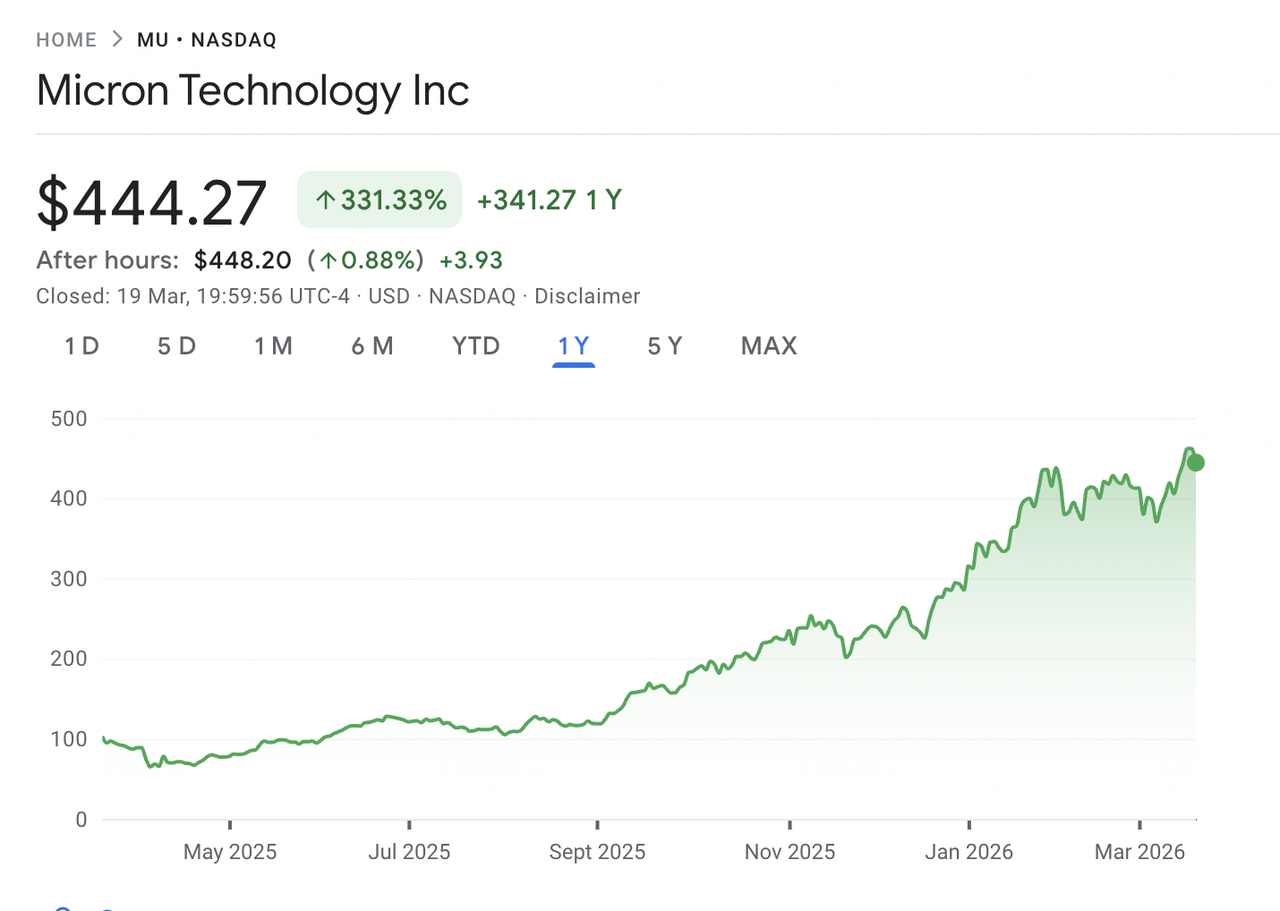Switch chart to 1D range
Image resolution: width=1280 pixels, height=911 pixels.
click(x=82, y=346)
